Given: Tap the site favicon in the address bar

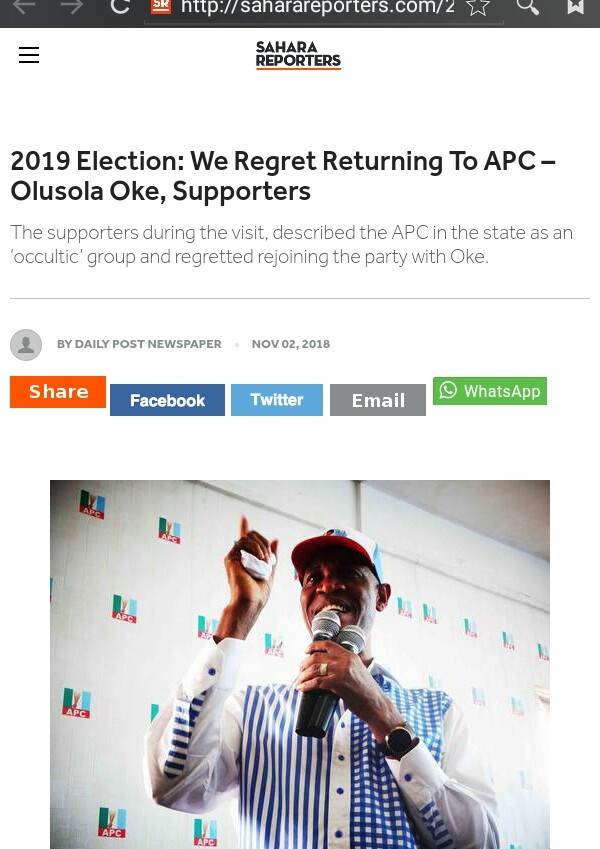Looking at the screenshot, I should click(x=161, y=7).
